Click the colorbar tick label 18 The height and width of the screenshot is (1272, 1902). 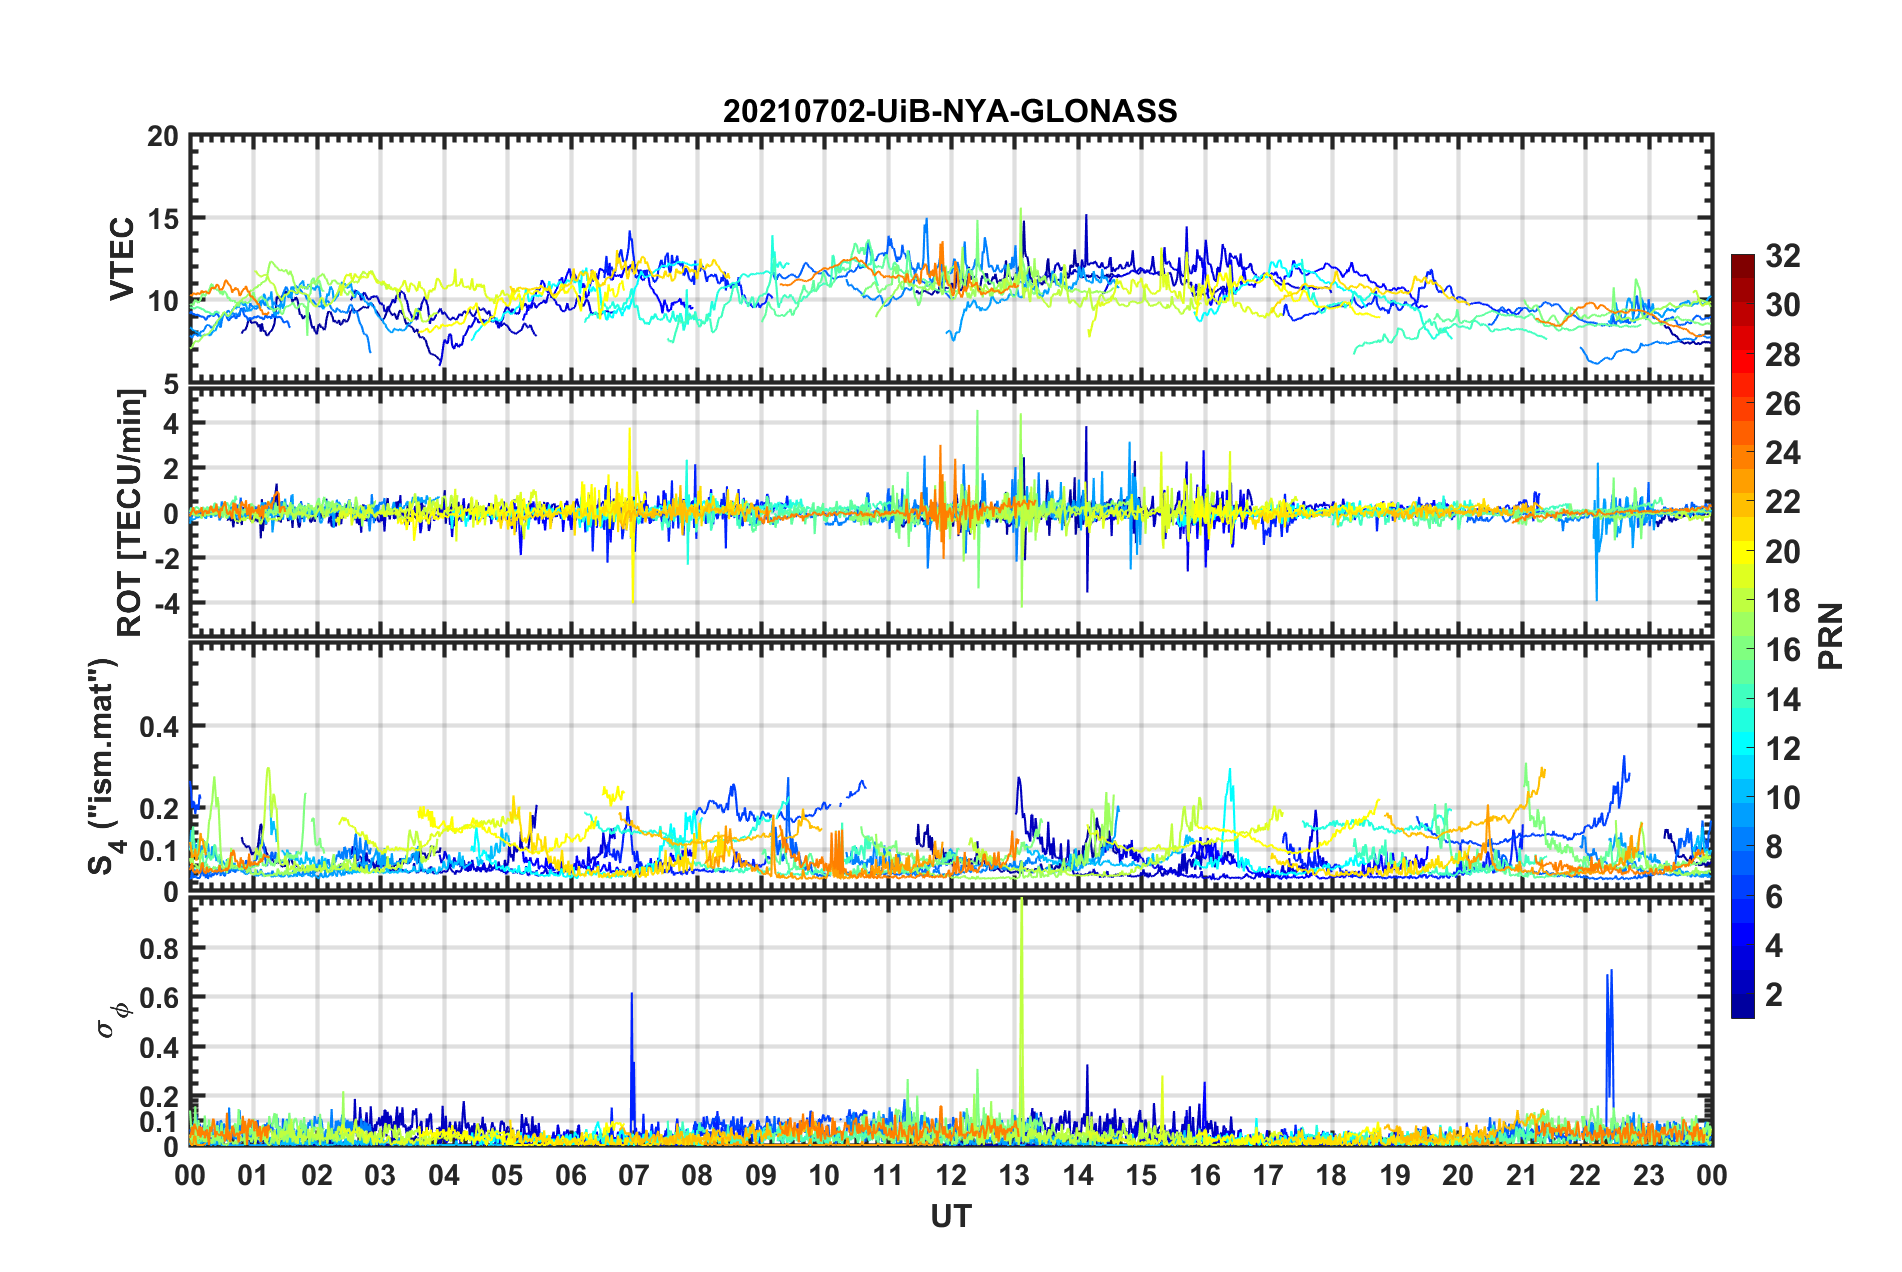(x=1782, y=601)
